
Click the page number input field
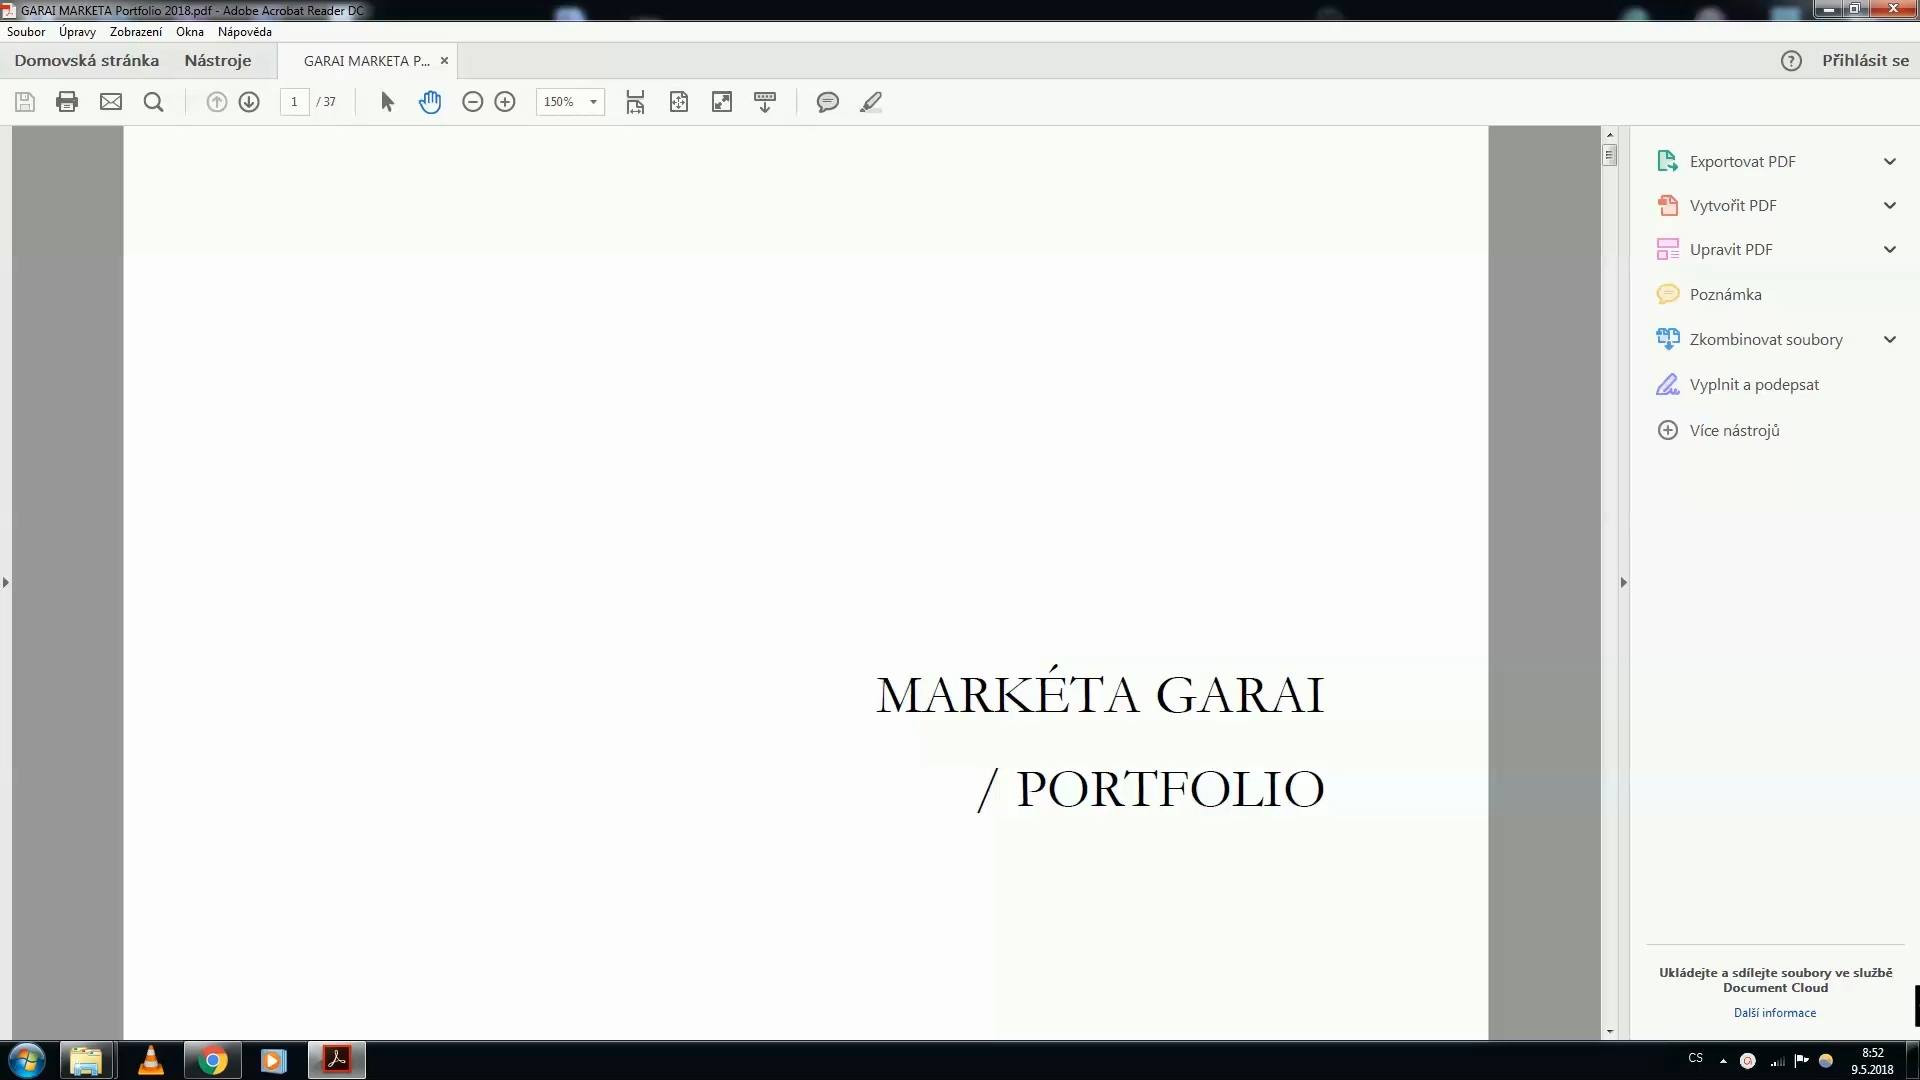(294, 102)
